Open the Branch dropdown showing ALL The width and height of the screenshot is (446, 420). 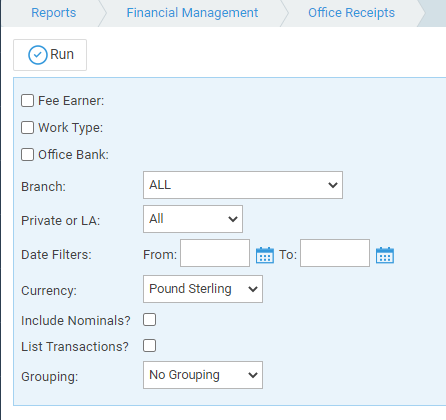tap(243, 185)
